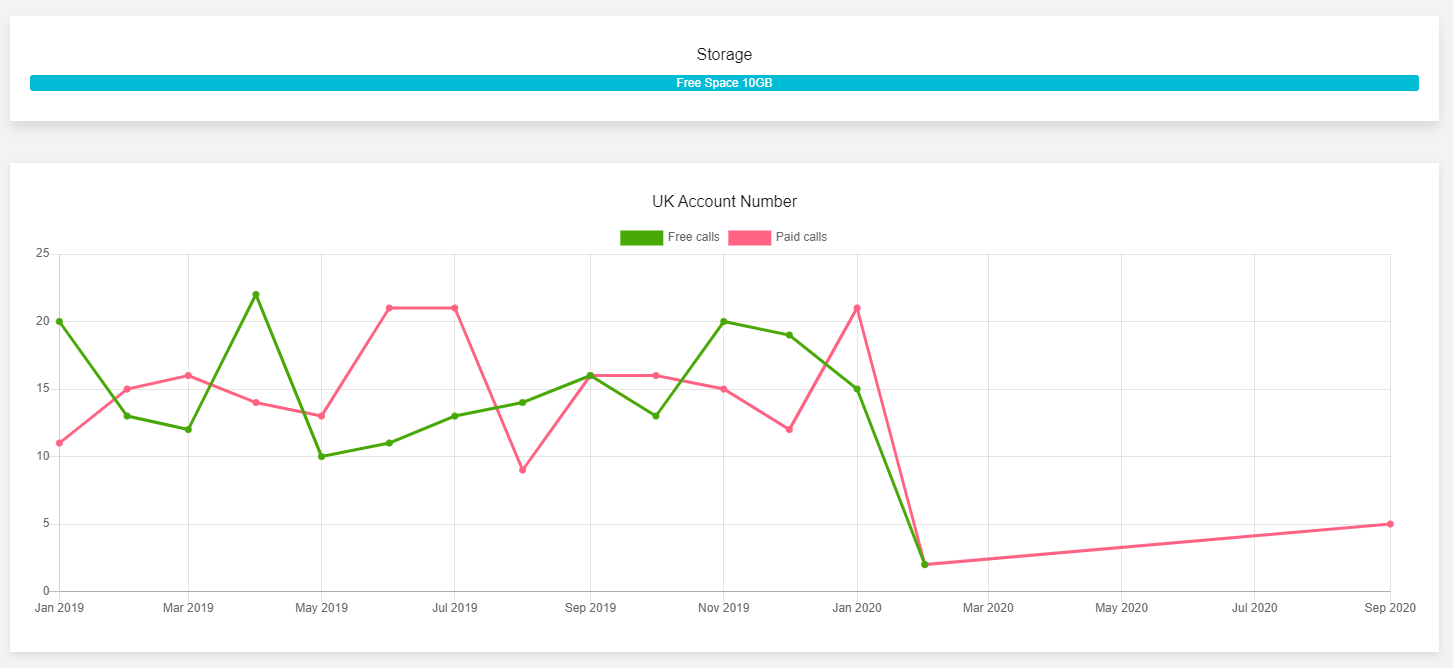1453x668 pixels.
Task: Click the y-axis value 25
Action: tap(42, 254)
